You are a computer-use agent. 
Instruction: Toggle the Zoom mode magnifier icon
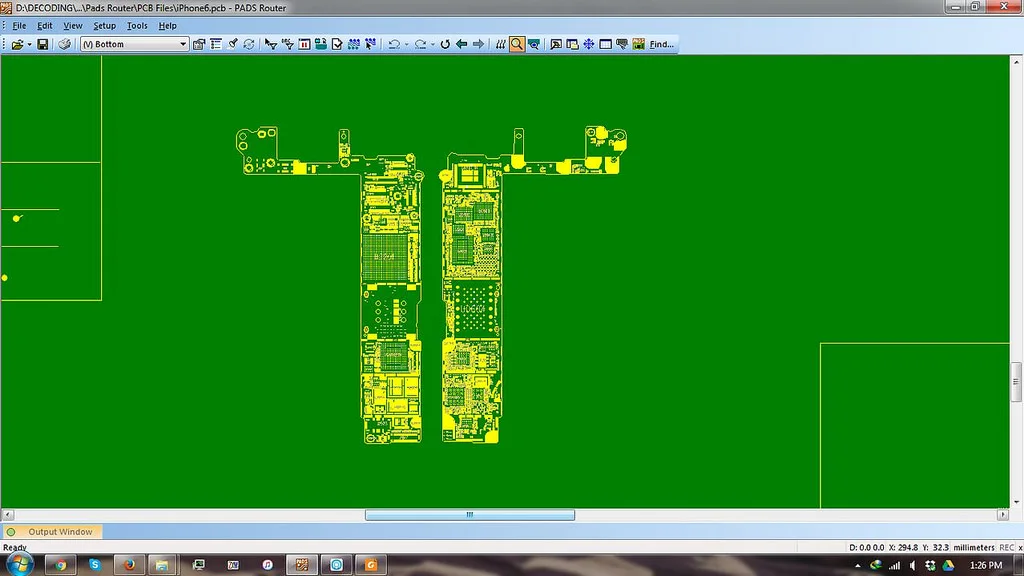click(x=517, y=44)
